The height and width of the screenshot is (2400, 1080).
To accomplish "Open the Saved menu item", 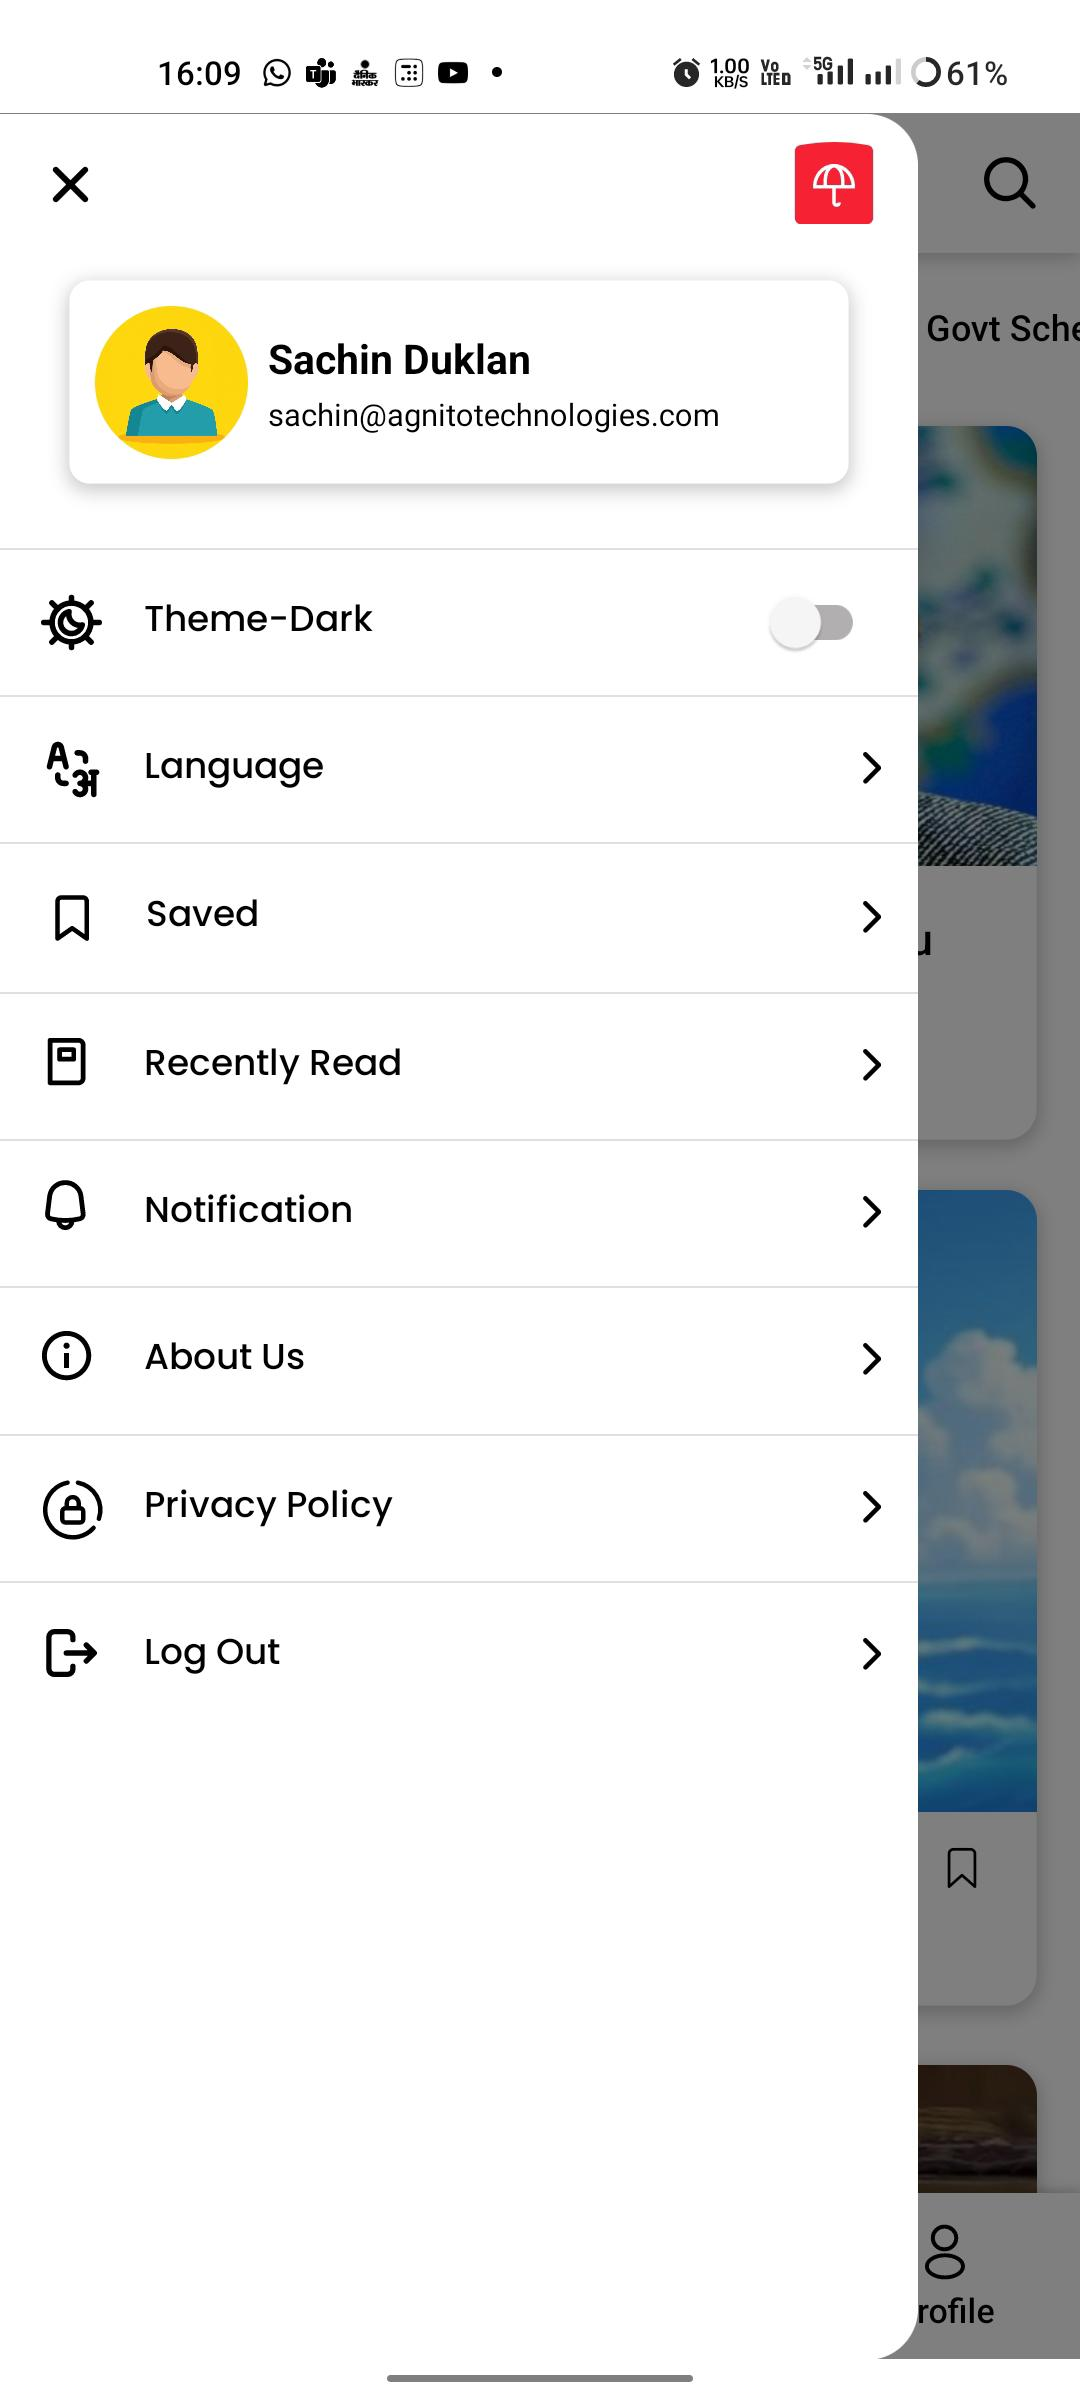I will [203, 914].
